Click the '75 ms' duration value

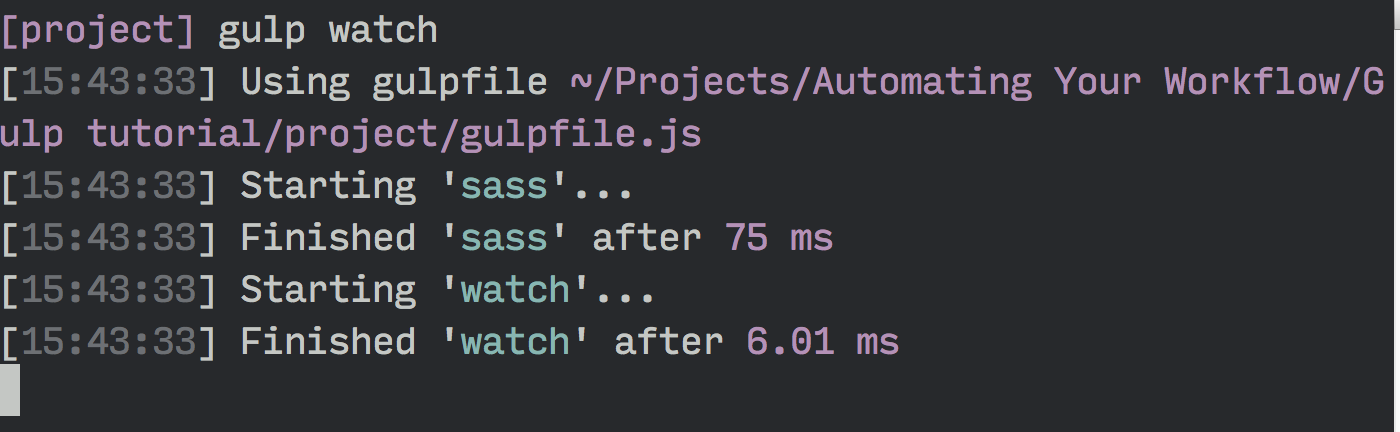pos(779,238)
